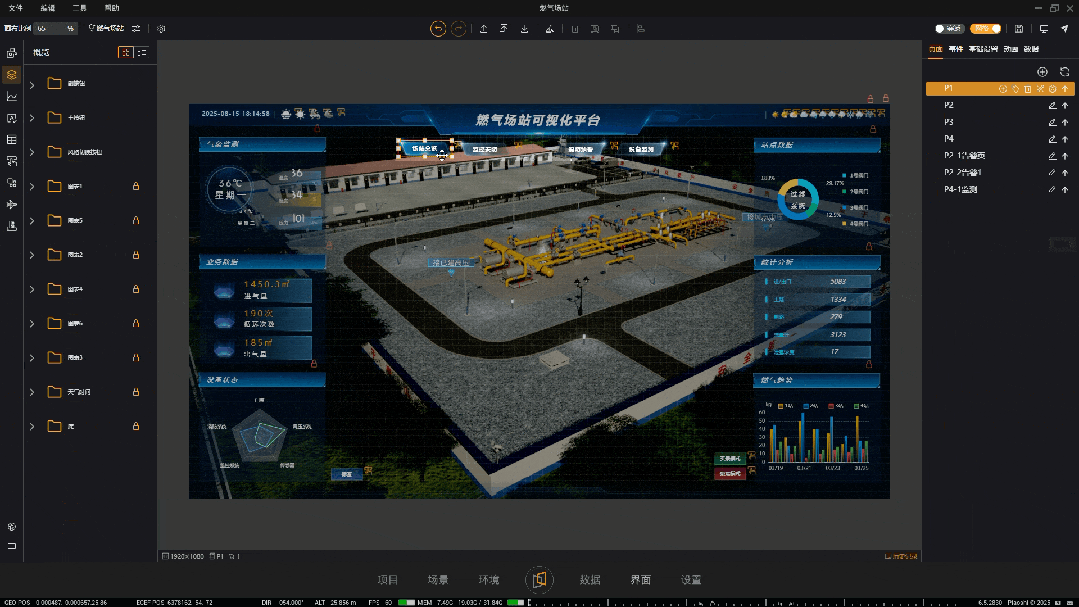The height and width of the screenshot is (607, 1079).
Task: Expand the last folder in the outline tree
Action: click(32, 427)
